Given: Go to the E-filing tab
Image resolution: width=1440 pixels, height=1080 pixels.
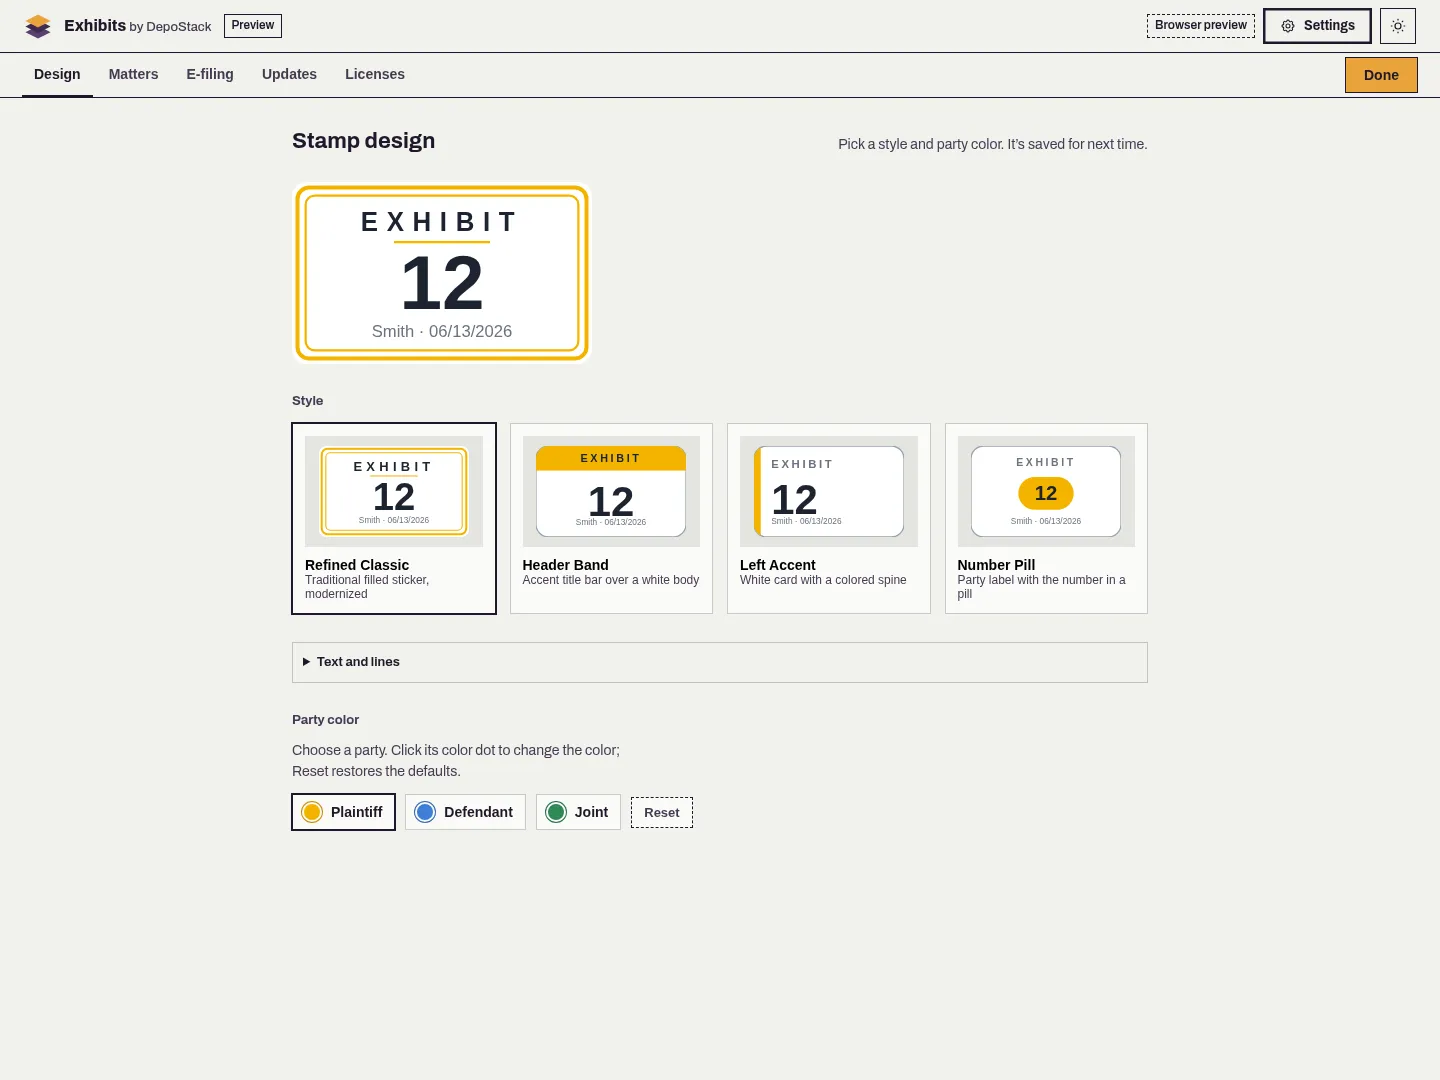Looking at the screenshot, I should (210, 75).
